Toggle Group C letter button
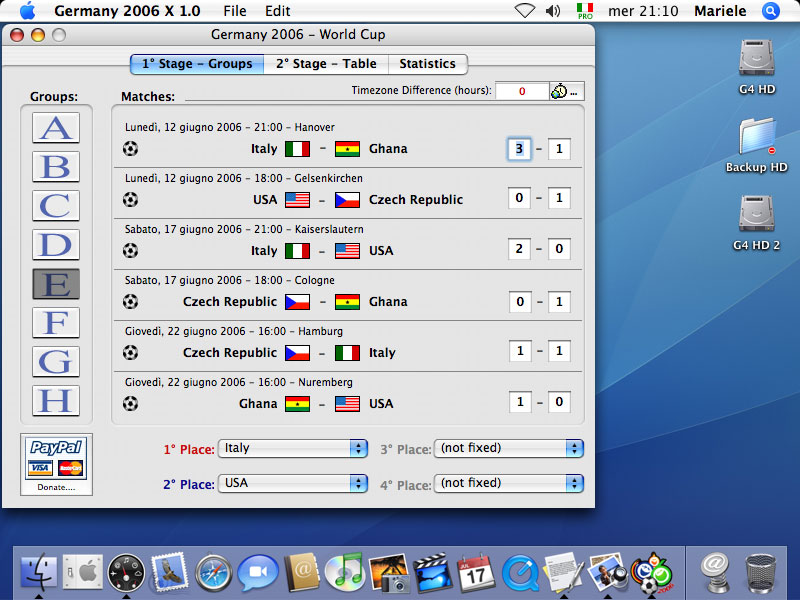This screenshot has height=600, width=800. [56, 206]
